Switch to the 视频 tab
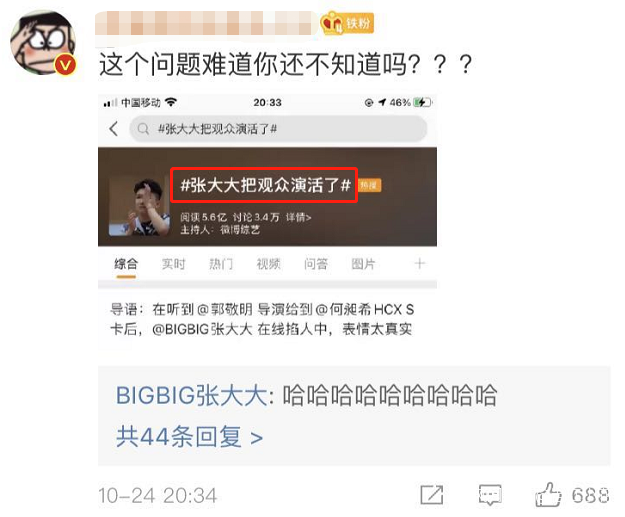The width and height of the screenshot is (625, 517). pyautogui.click(x=268, y=264)
